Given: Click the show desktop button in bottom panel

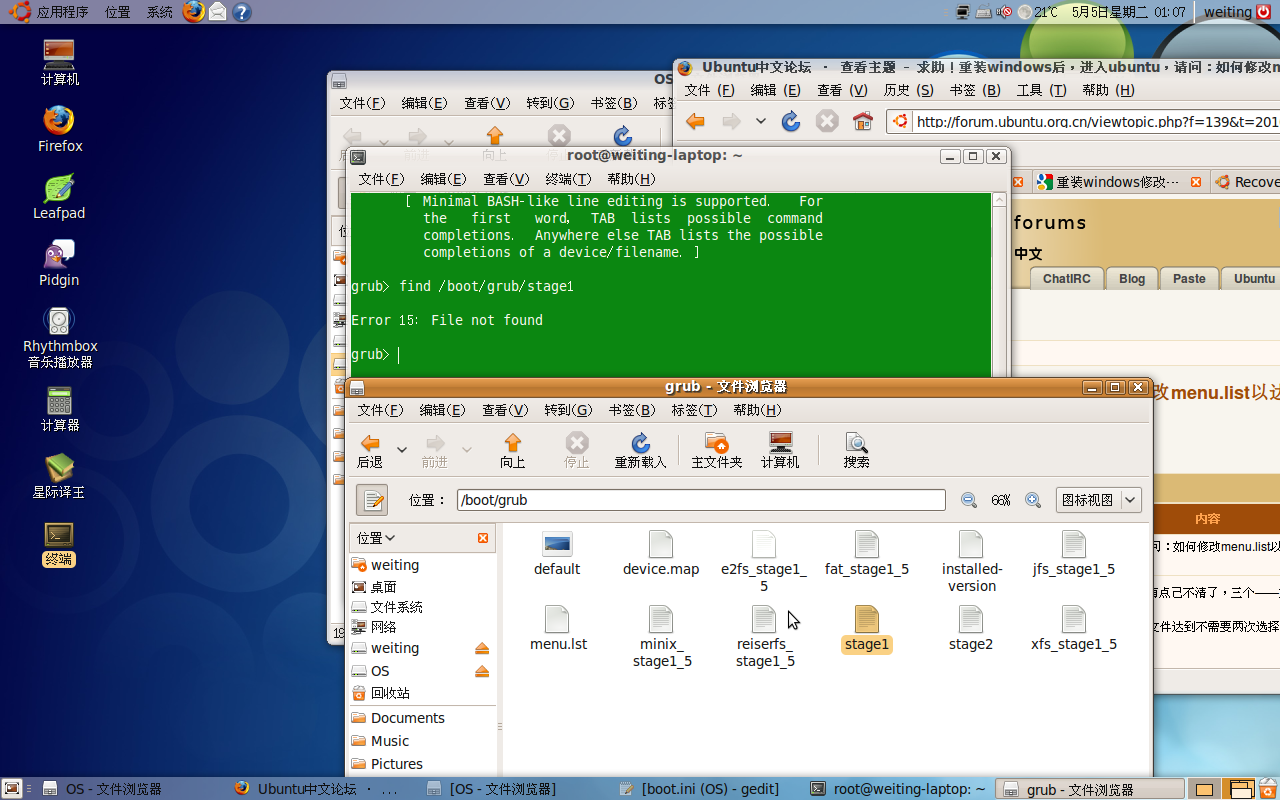Looking at the screenshot, I should (13, 789).
